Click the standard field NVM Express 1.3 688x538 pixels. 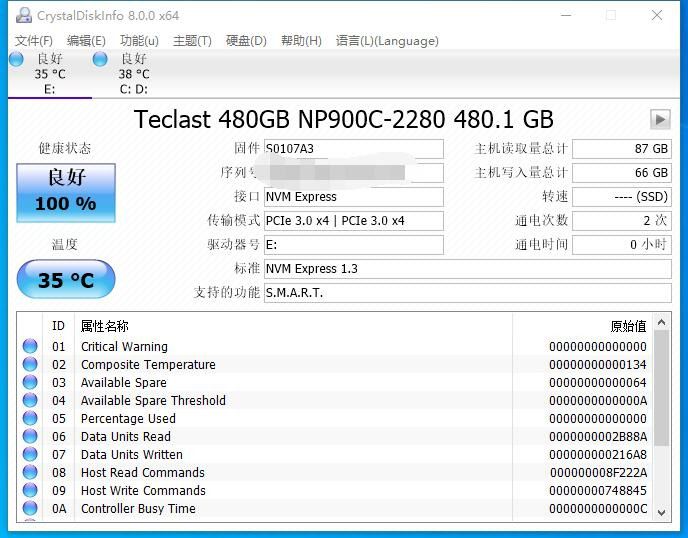coord(468,269)
